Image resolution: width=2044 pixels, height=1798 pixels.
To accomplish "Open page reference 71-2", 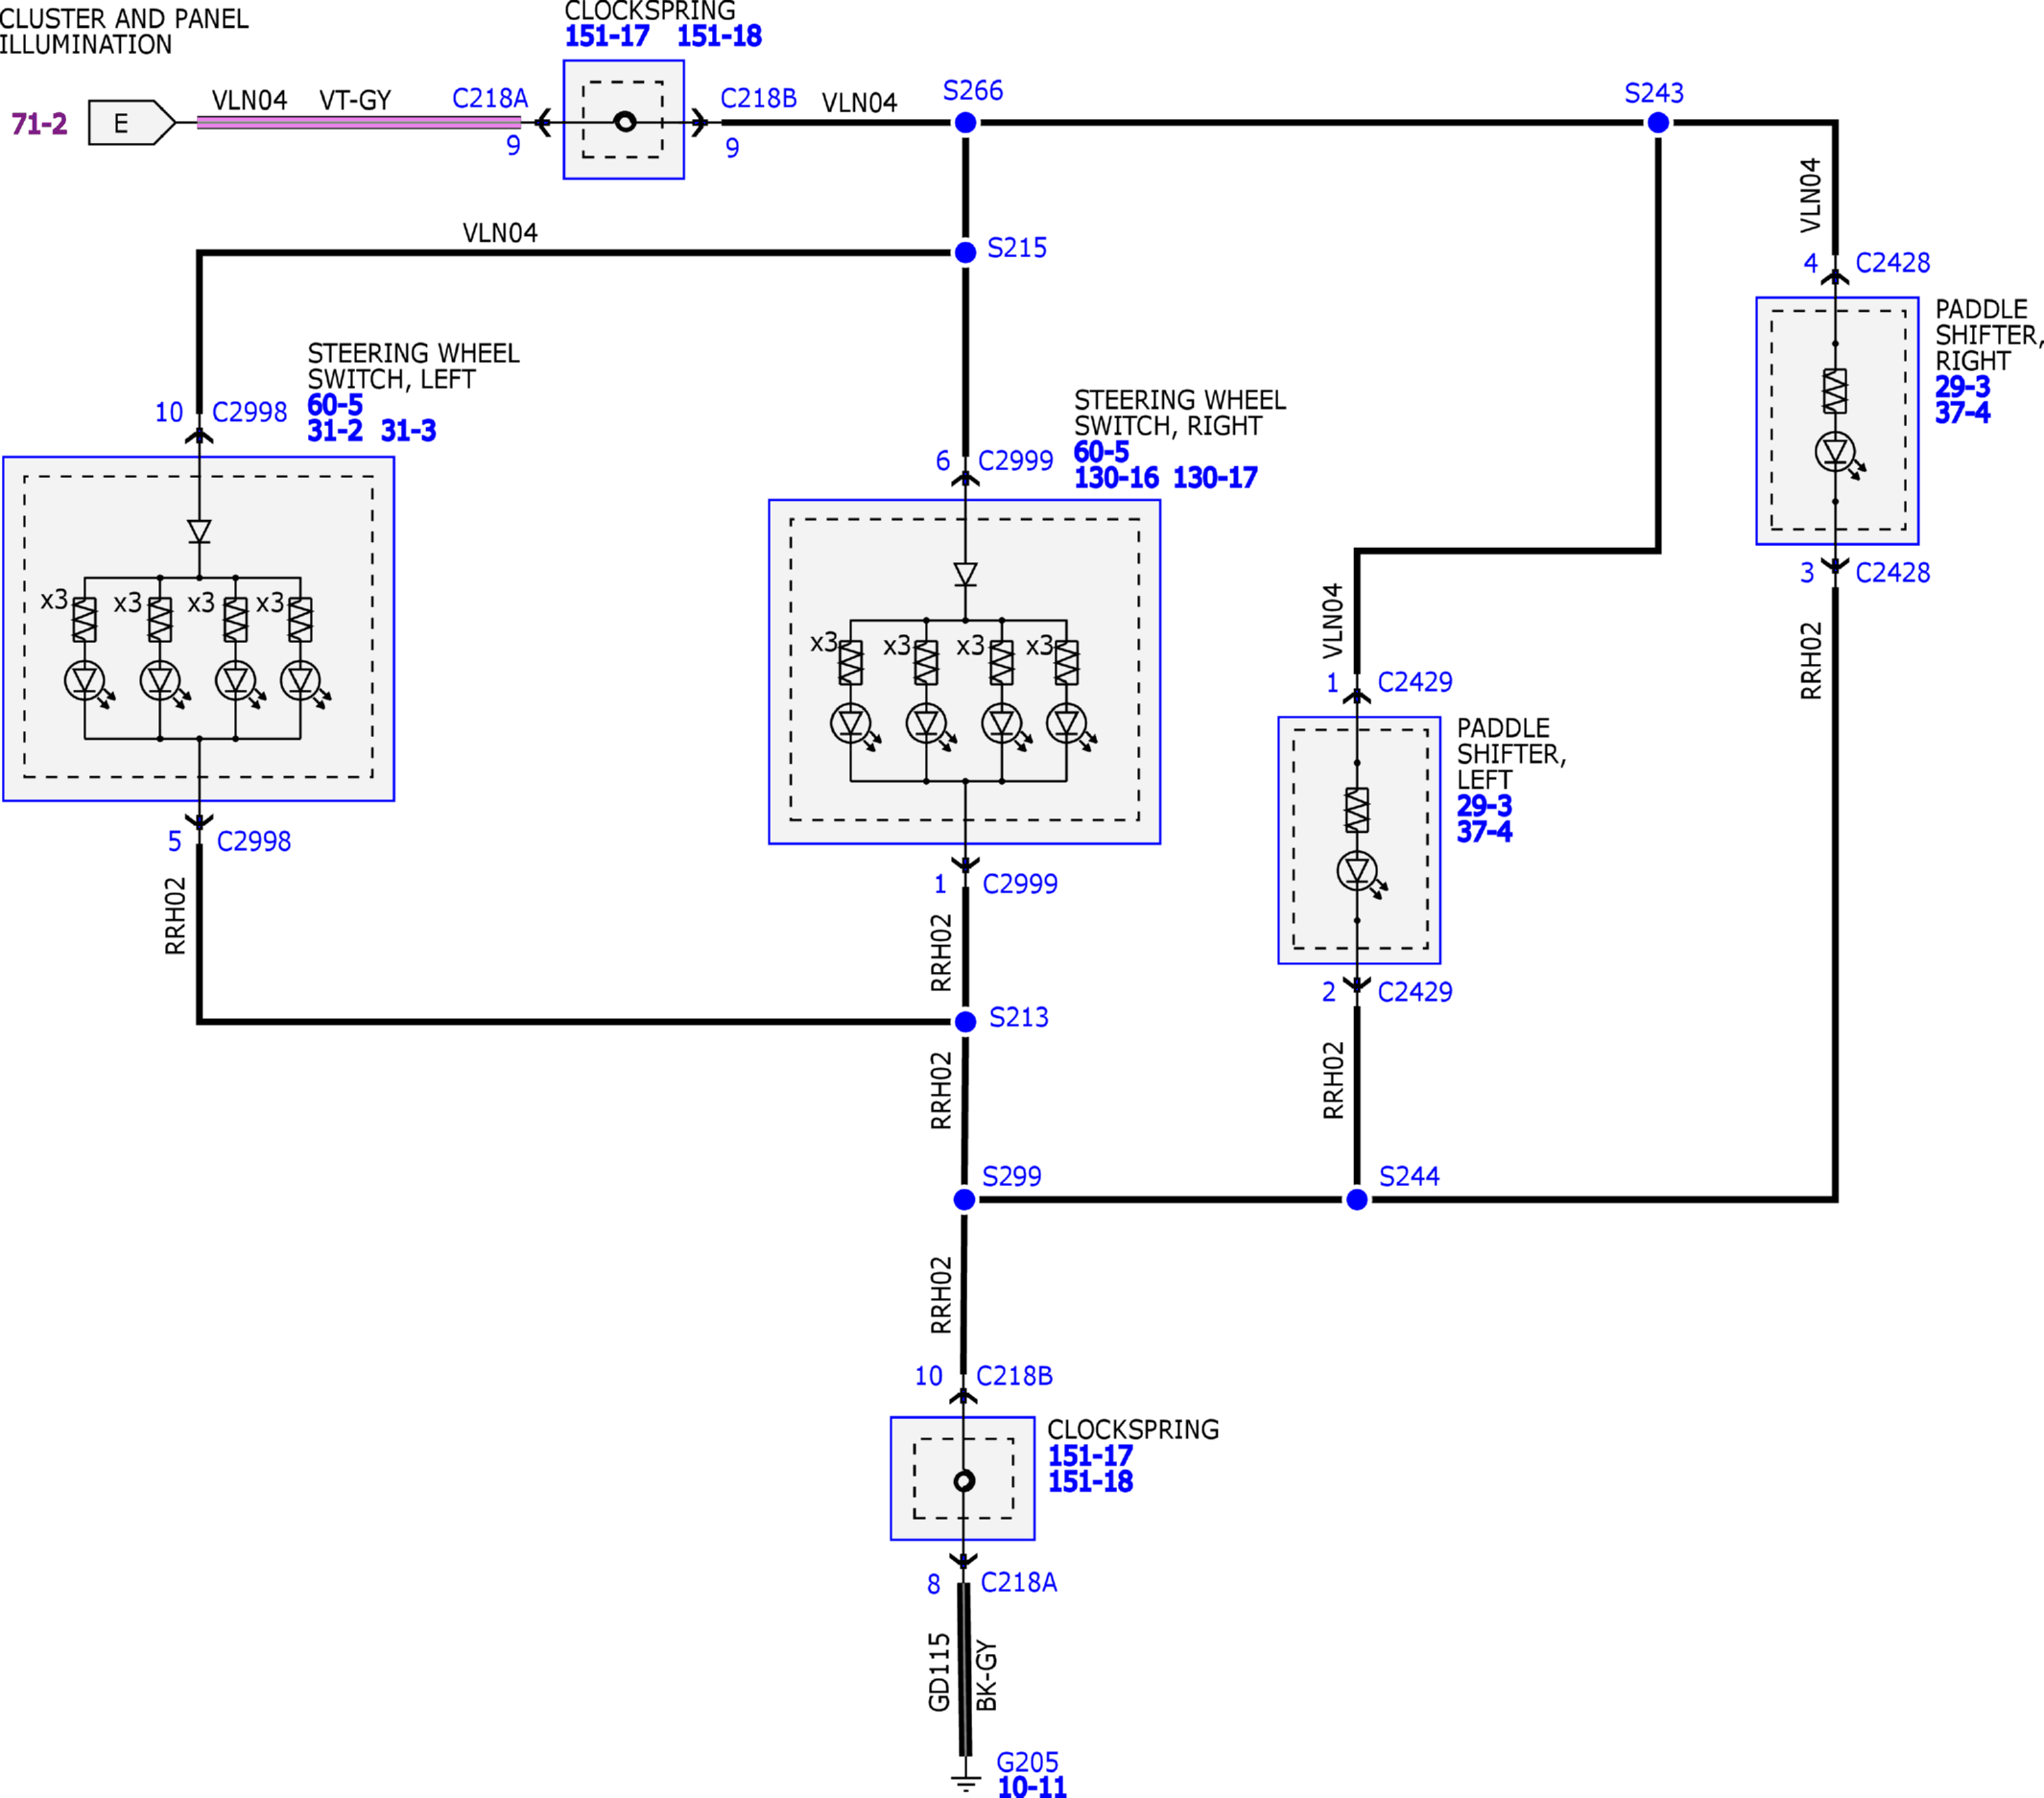I will point(39,124).
